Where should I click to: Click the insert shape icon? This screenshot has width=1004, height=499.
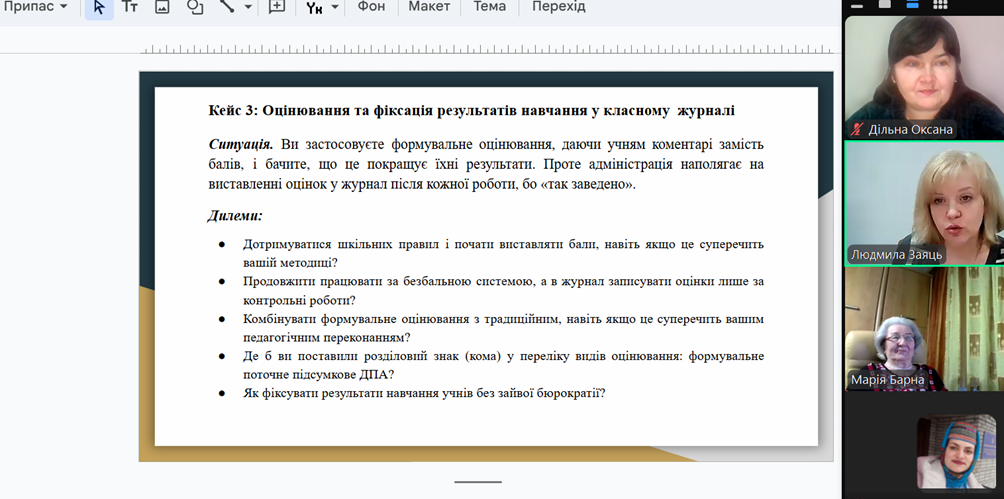195,7
